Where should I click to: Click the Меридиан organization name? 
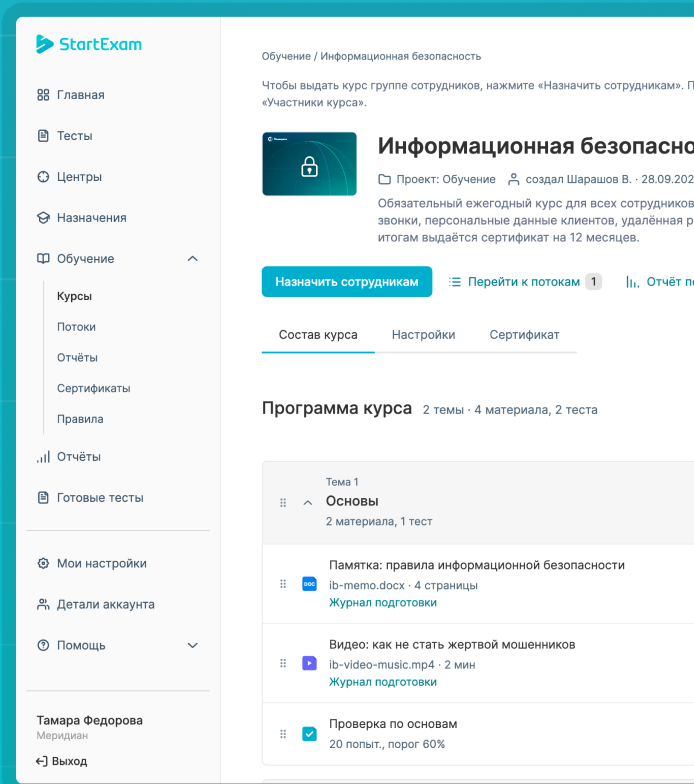click(x=62, y=736)
